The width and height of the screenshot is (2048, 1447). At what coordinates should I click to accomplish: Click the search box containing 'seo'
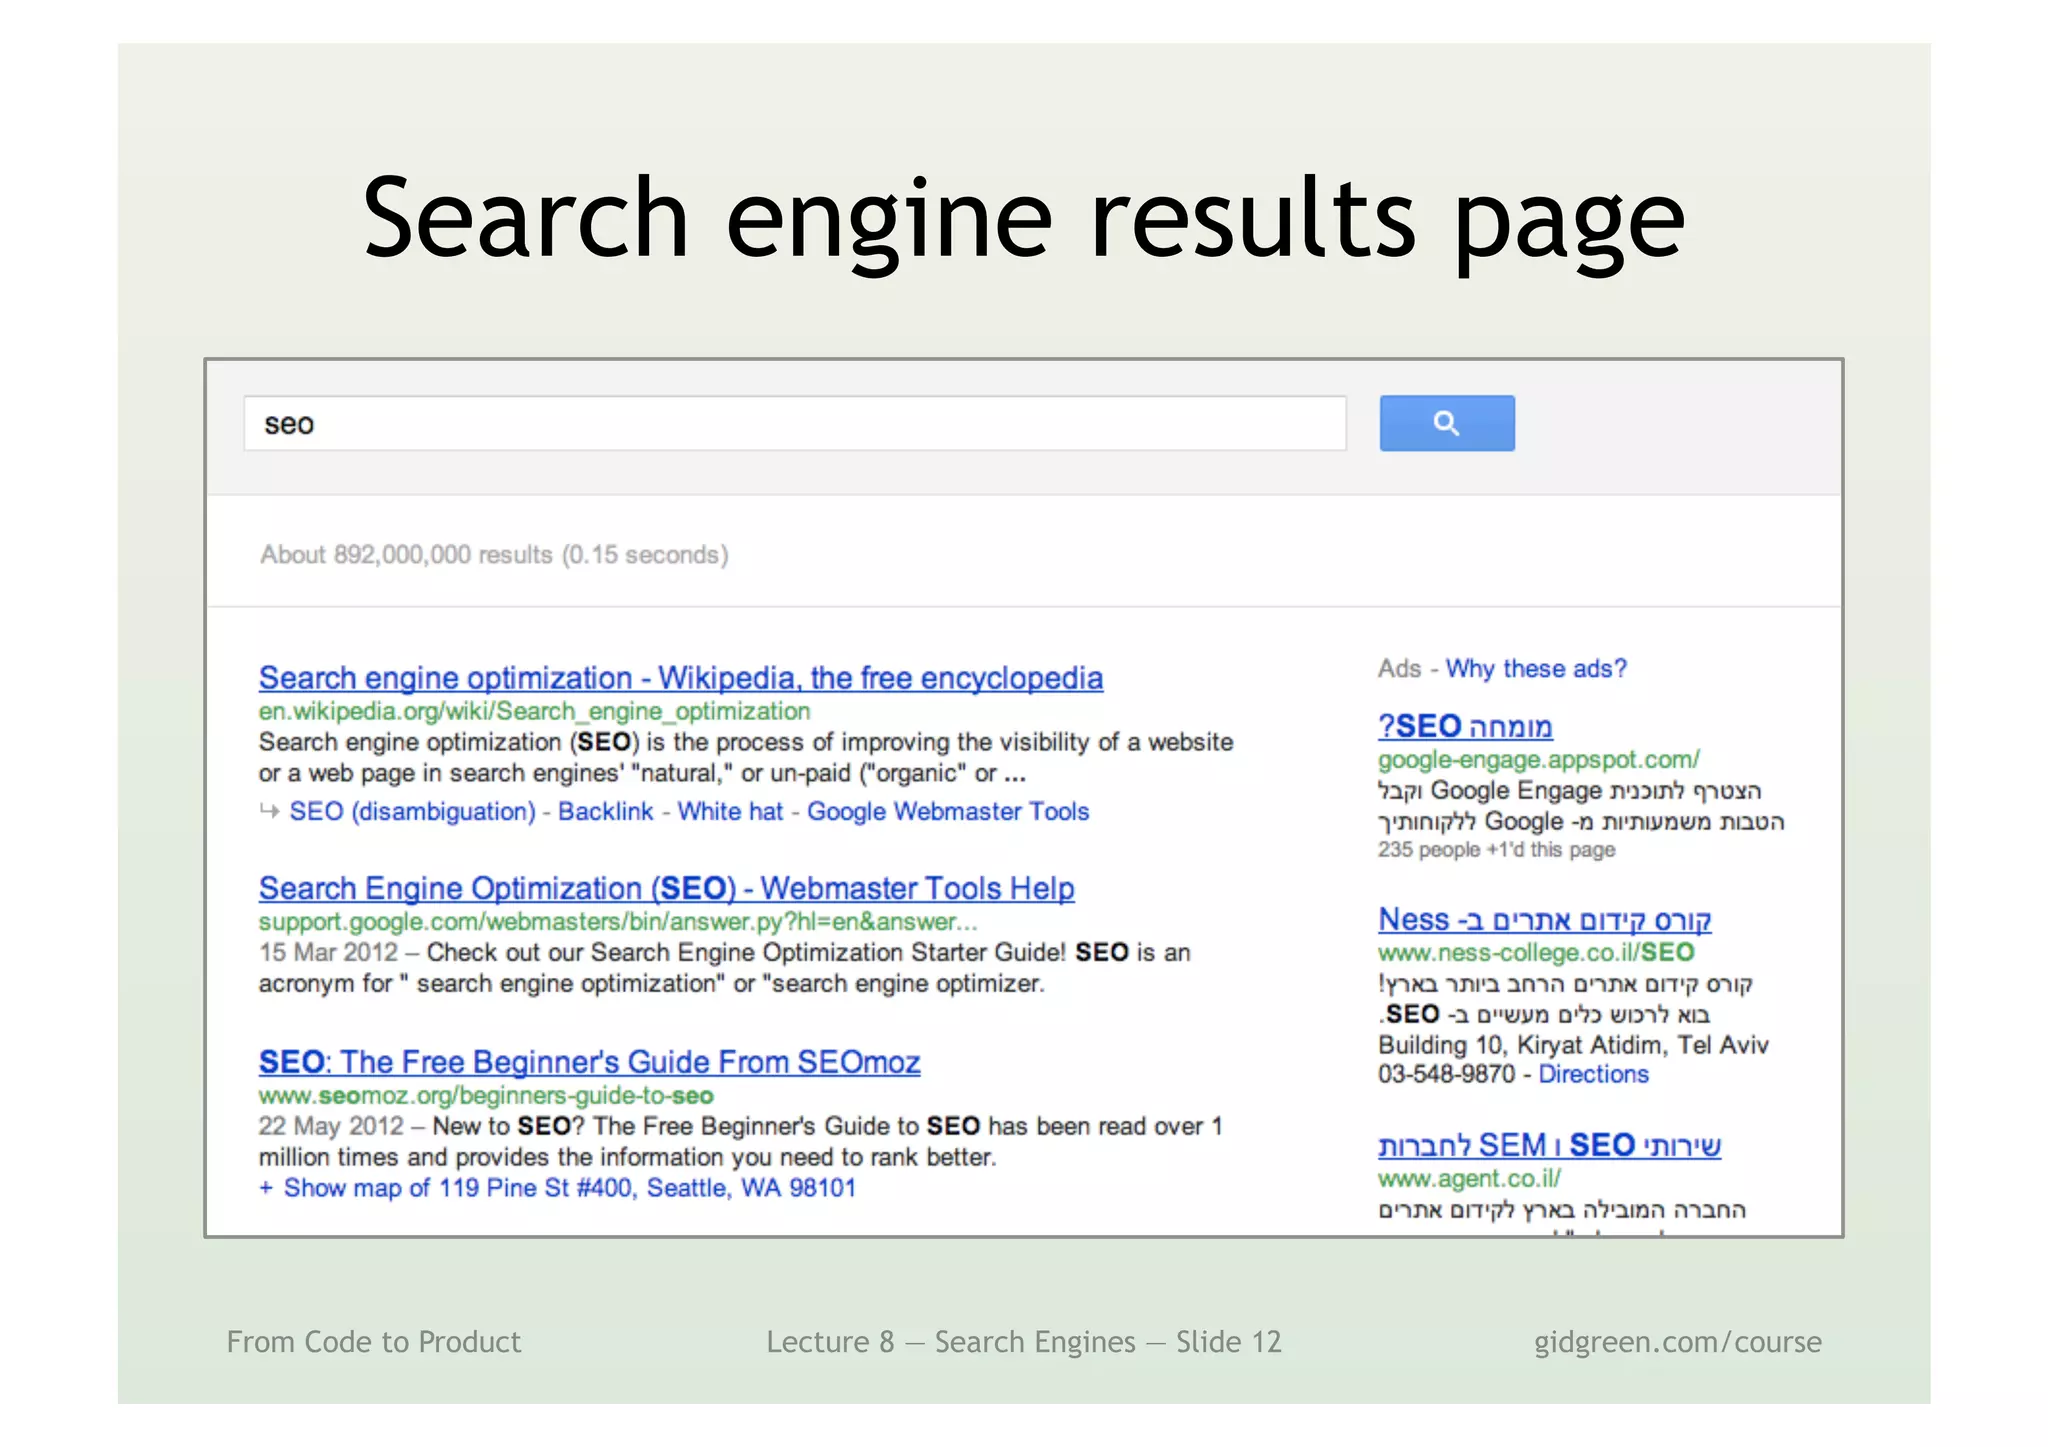coord(795,423)
